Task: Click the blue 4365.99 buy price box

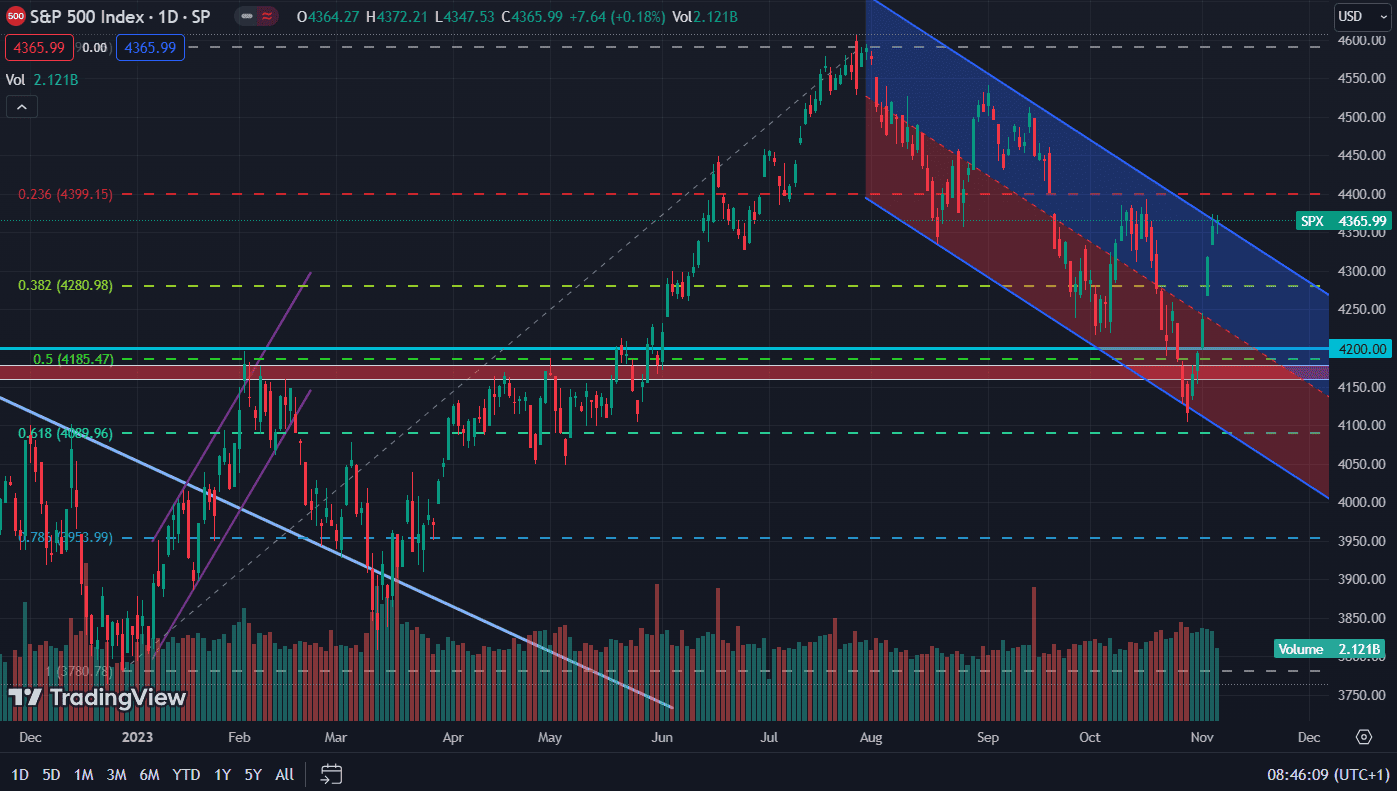Action: point(149,47)
